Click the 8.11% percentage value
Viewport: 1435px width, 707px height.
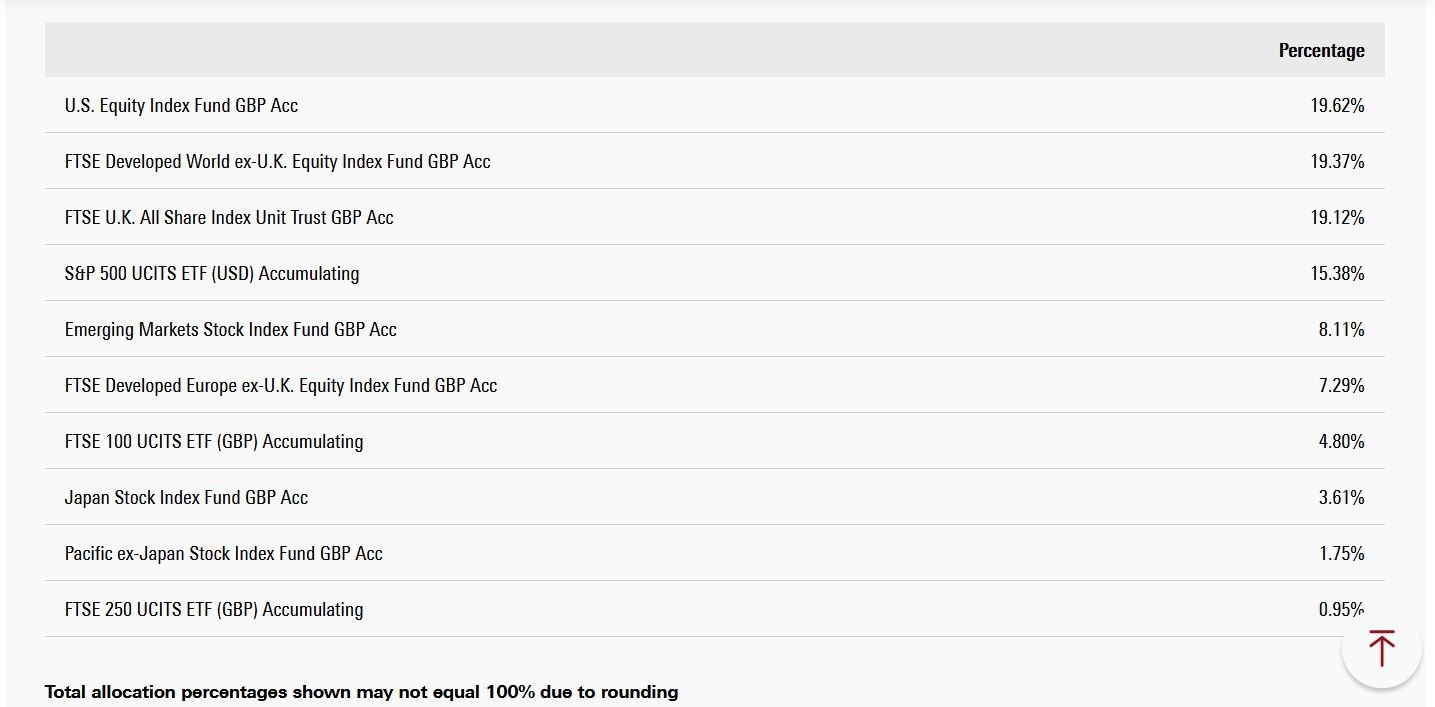(1341, 329)
